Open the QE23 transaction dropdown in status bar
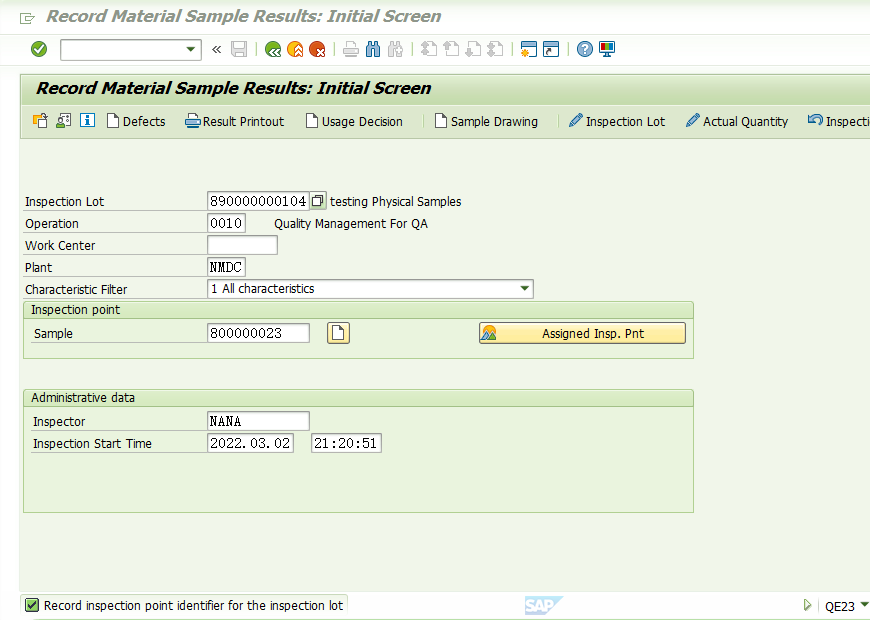The height and width of the screenshot is (620, 870). pyautogui.click(x=864, y=604)
